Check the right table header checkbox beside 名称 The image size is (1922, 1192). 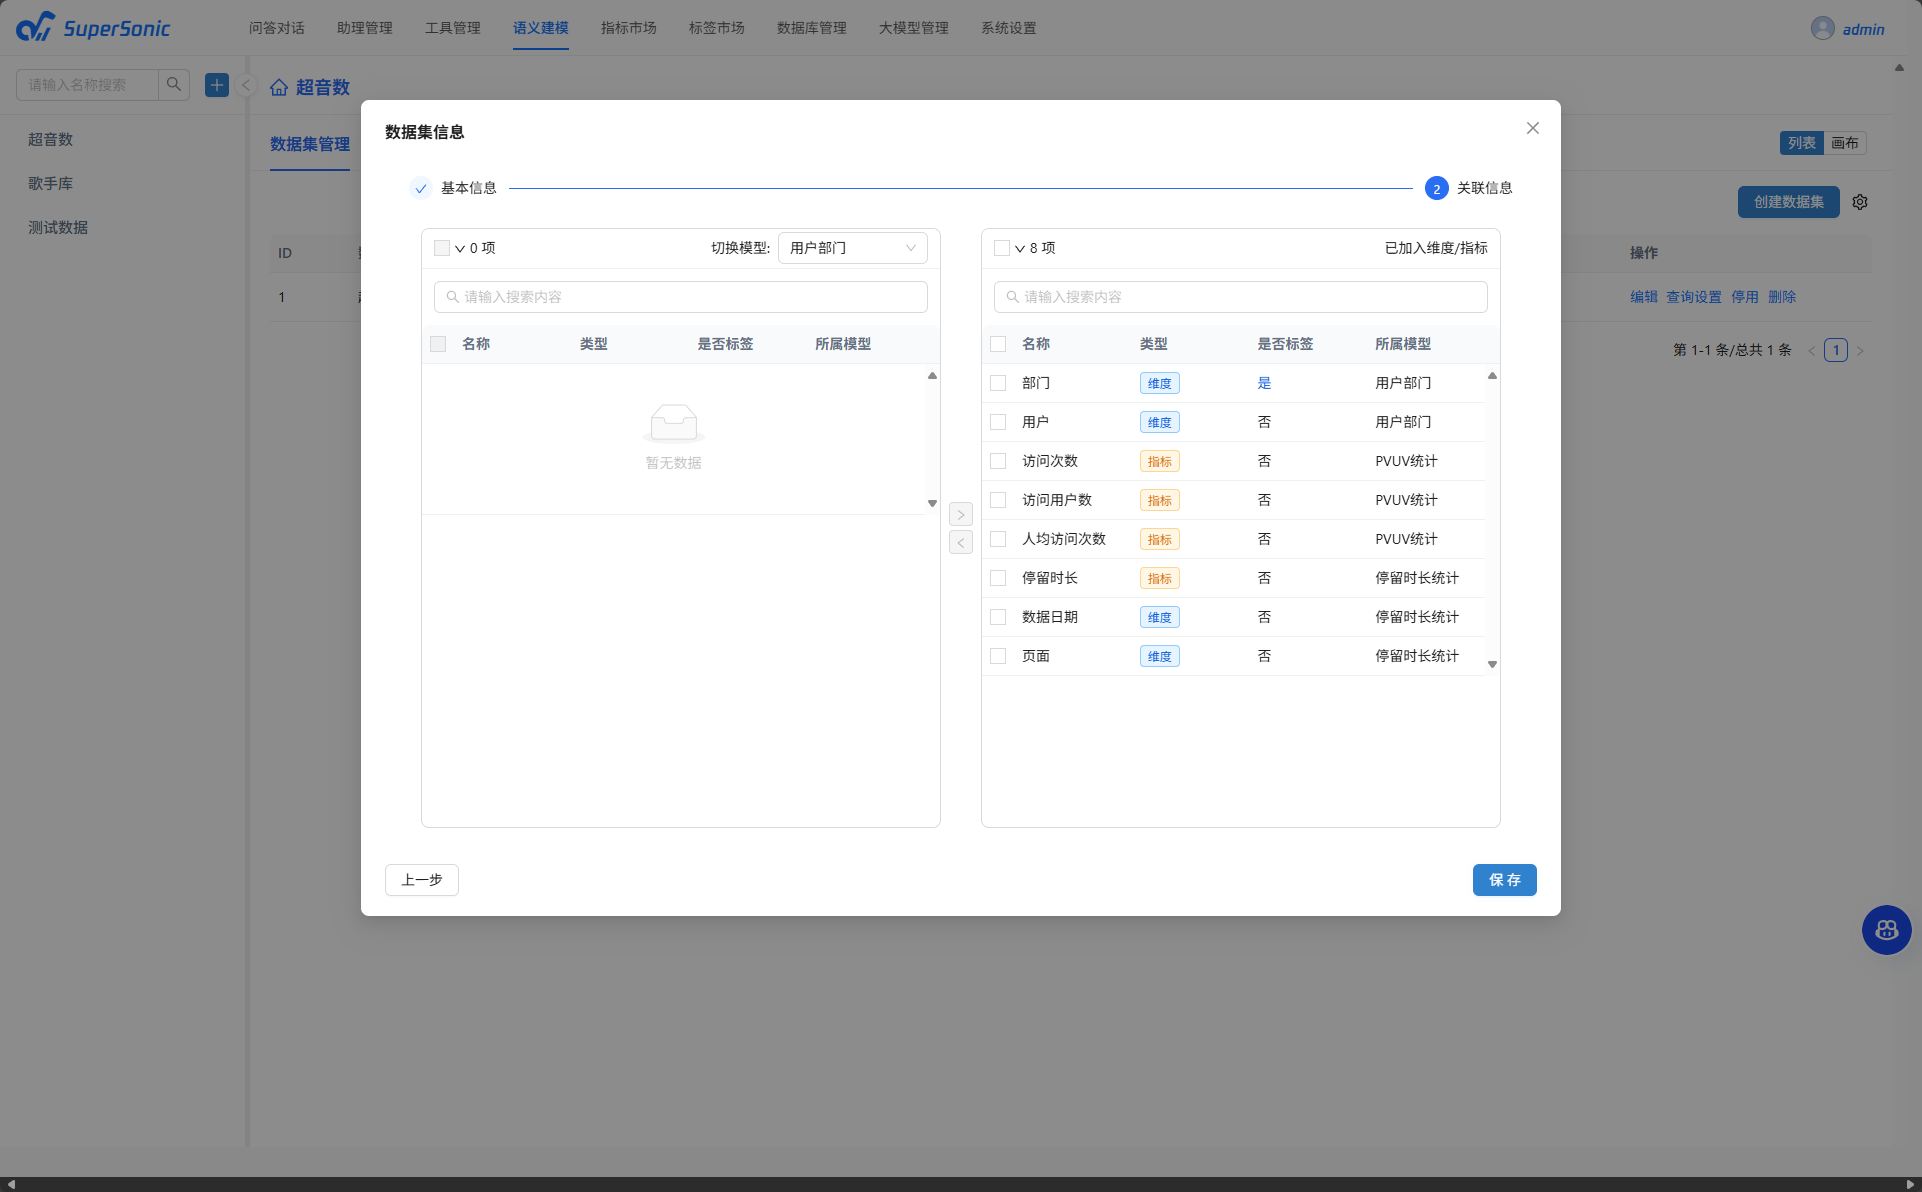pos(998,344)
